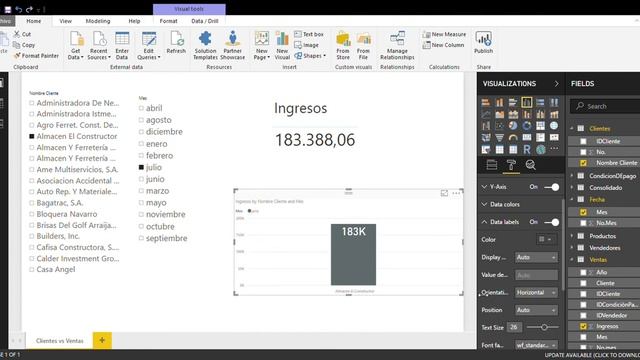The width and height of the screenshot is (640, 360).
Task: Open Solution Templates
Action: tap(205, 46)
